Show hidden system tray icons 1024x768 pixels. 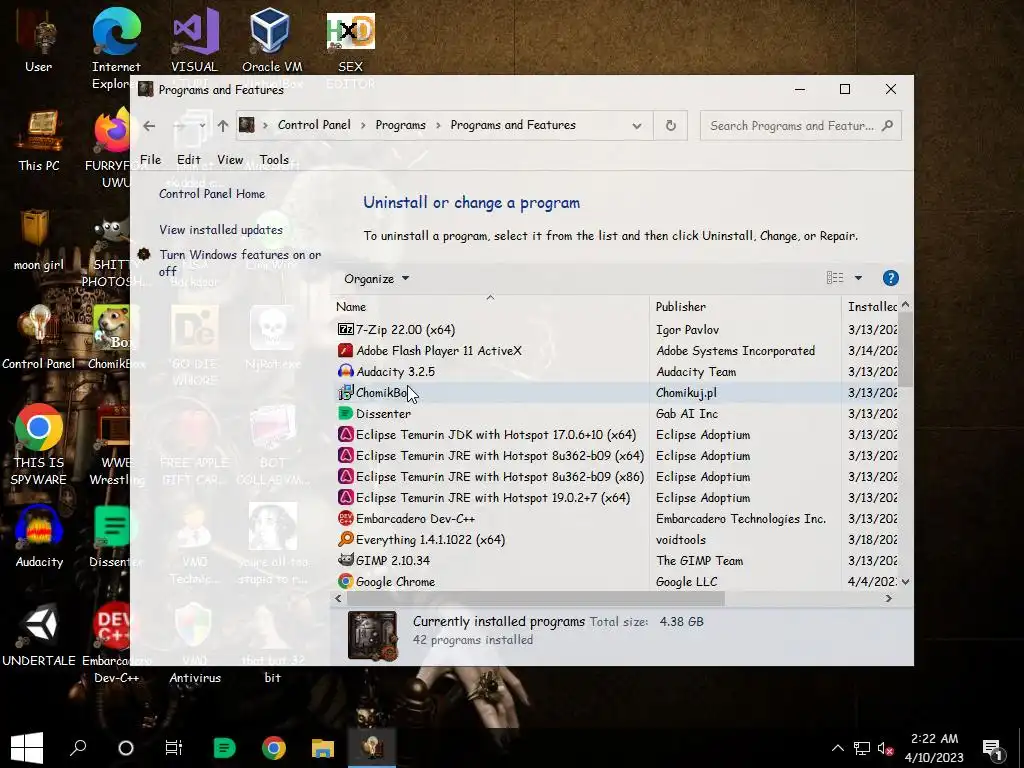[x=837, y=748]
